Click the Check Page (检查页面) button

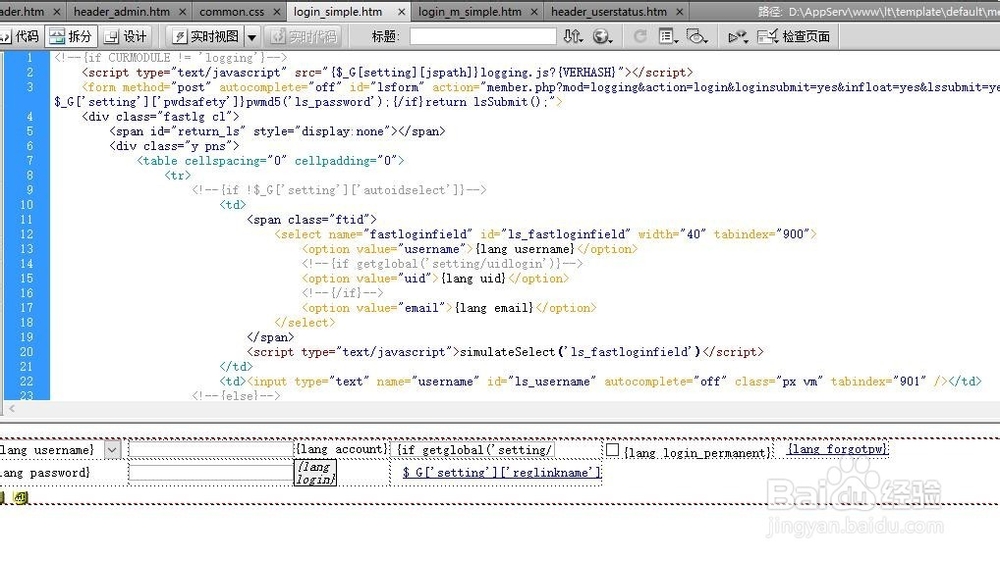[793, 36]
